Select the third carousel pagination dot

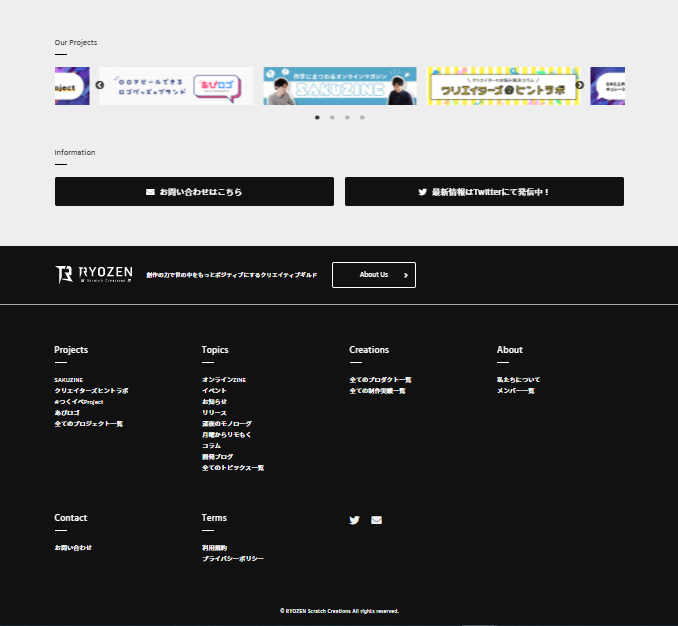pos(347,118)
